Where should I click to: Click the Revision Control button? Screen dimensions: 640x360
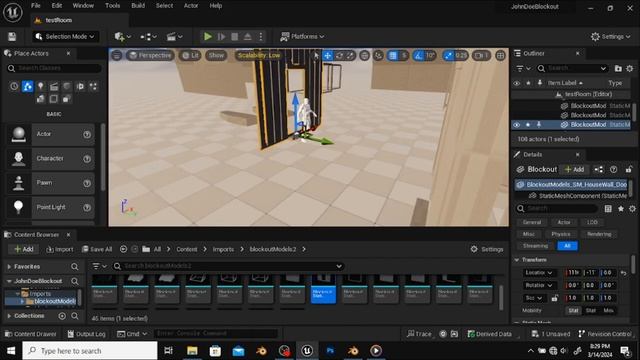click(x=605, y=334)
